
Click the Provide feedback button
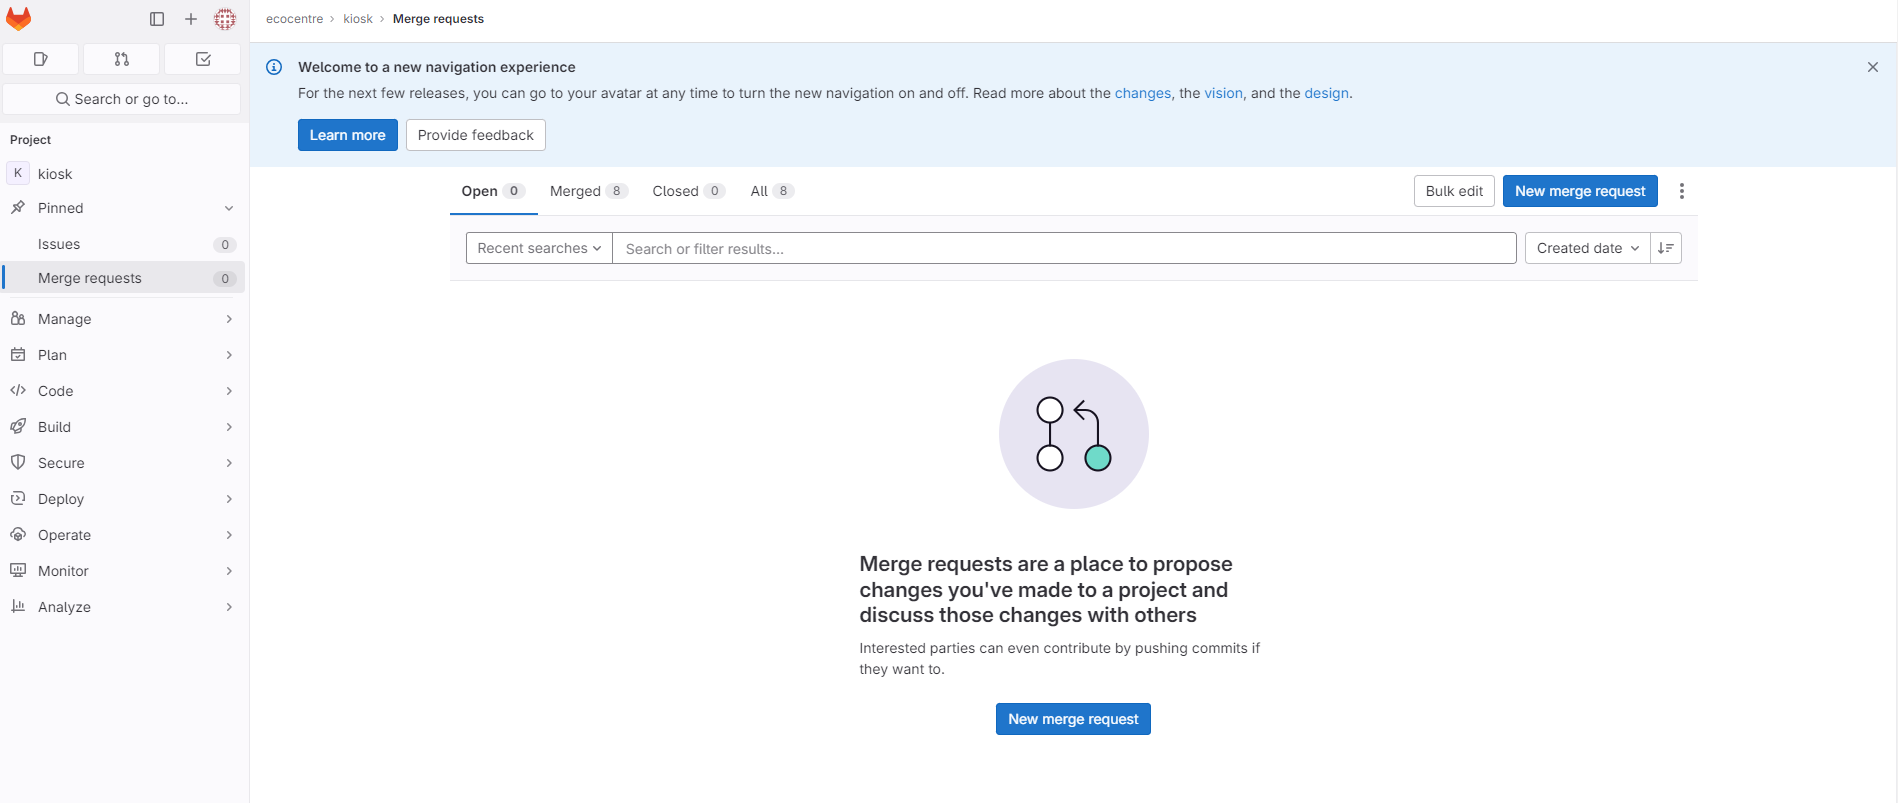click(476, 135)
